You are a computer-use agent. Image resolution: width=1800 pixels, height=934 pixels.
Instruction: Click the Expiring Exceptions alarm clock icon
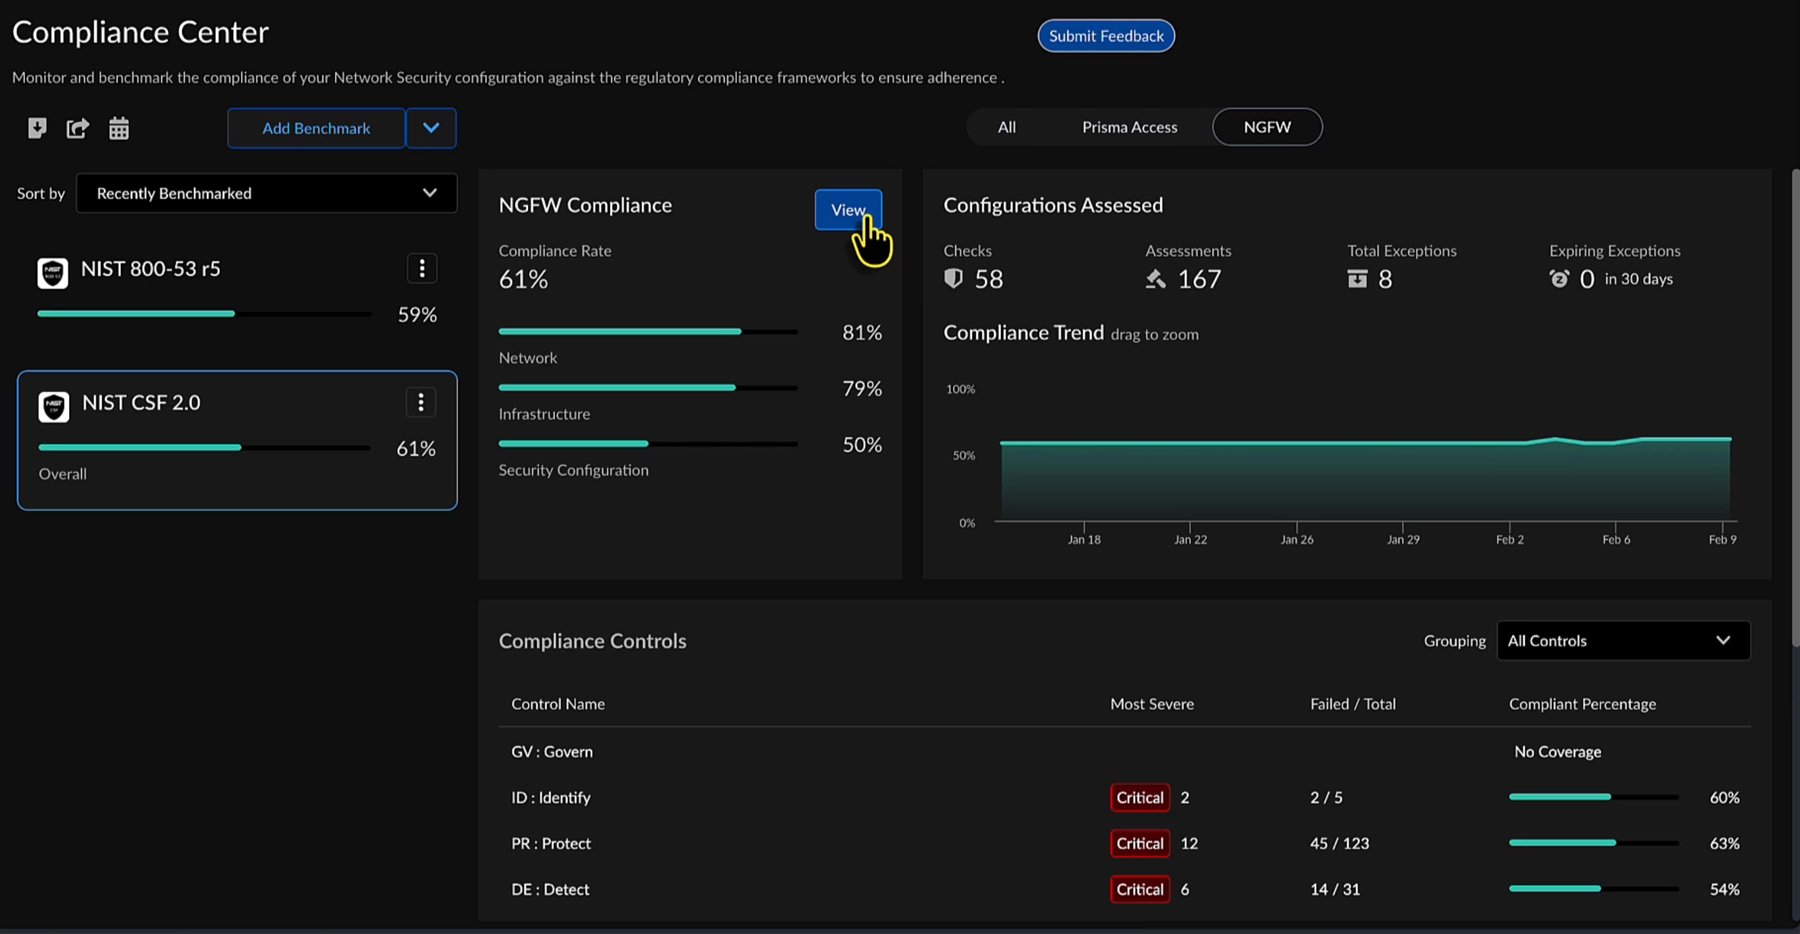[x=1559, y=279]
